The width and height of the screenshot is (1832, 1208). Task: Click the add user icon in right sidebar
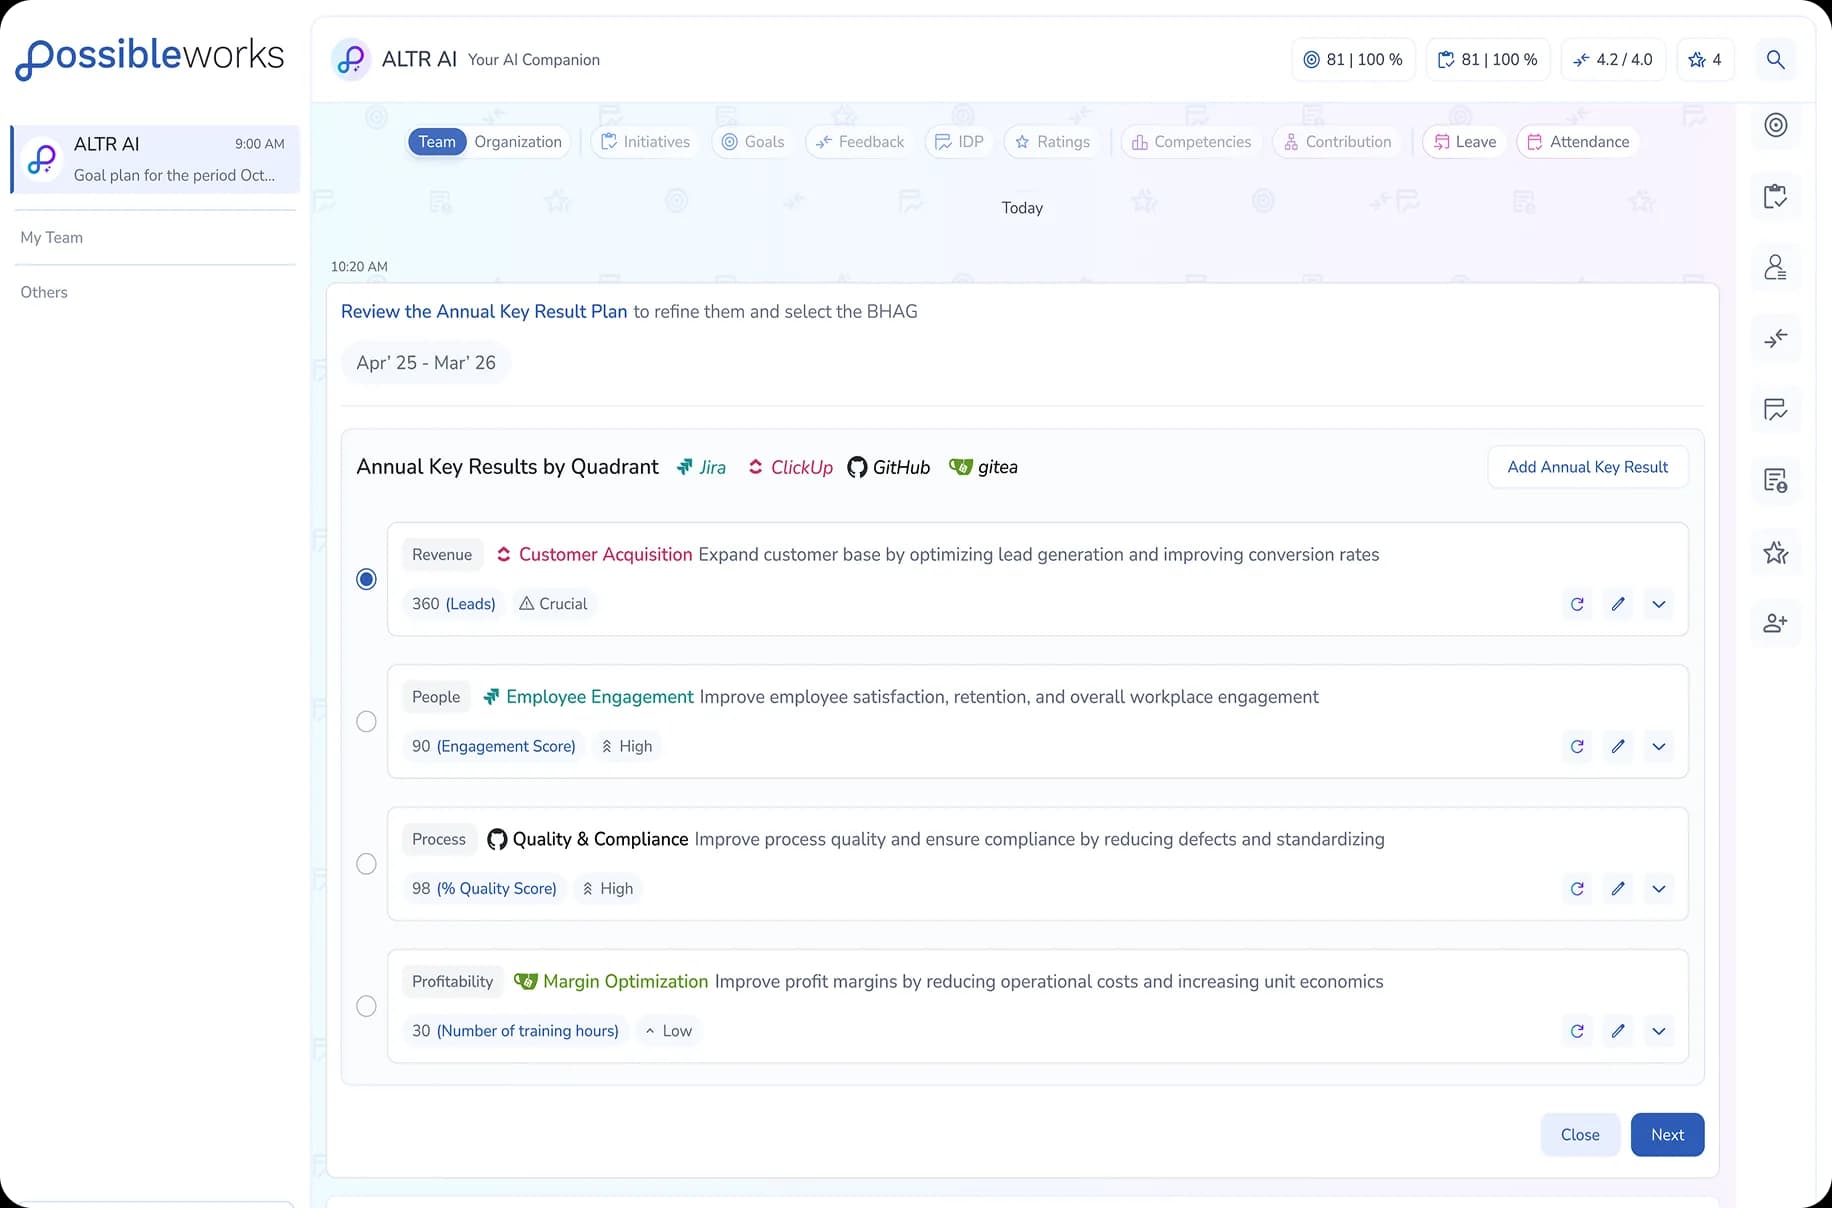coord(1775,623)
